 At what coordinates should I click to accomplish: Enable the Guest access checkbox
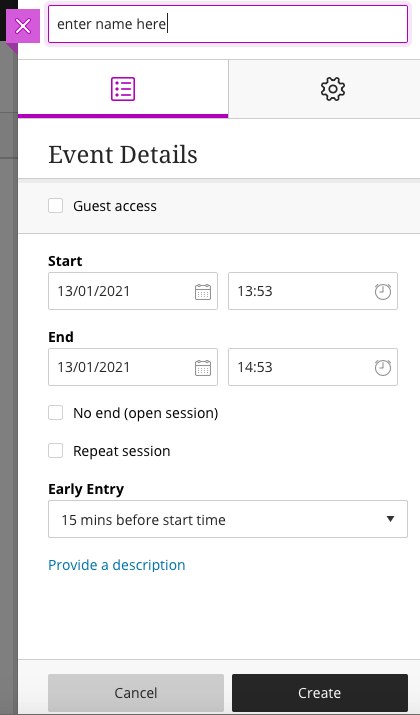coord(56,206)
